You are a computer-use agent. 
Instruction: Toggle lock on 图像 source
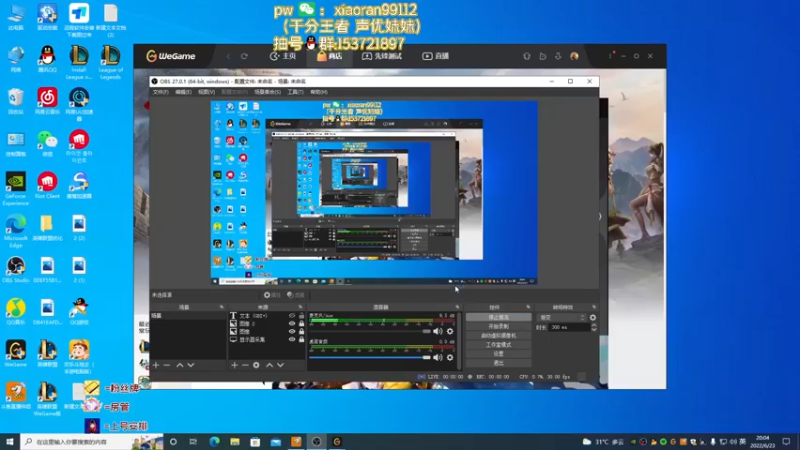pyautogui.click(x=301, y=332)
